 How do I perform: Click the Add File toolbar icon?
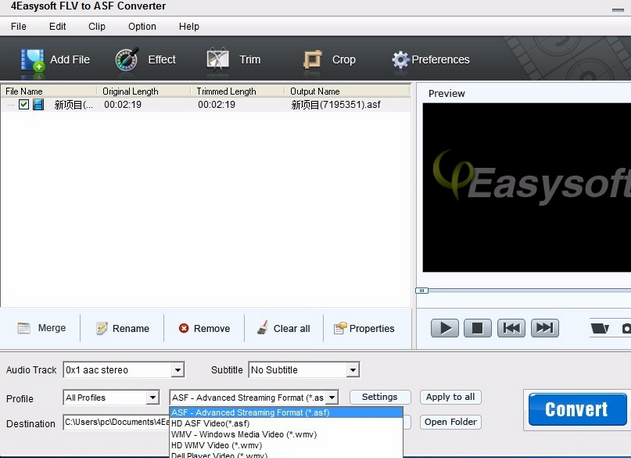[33, 60]
